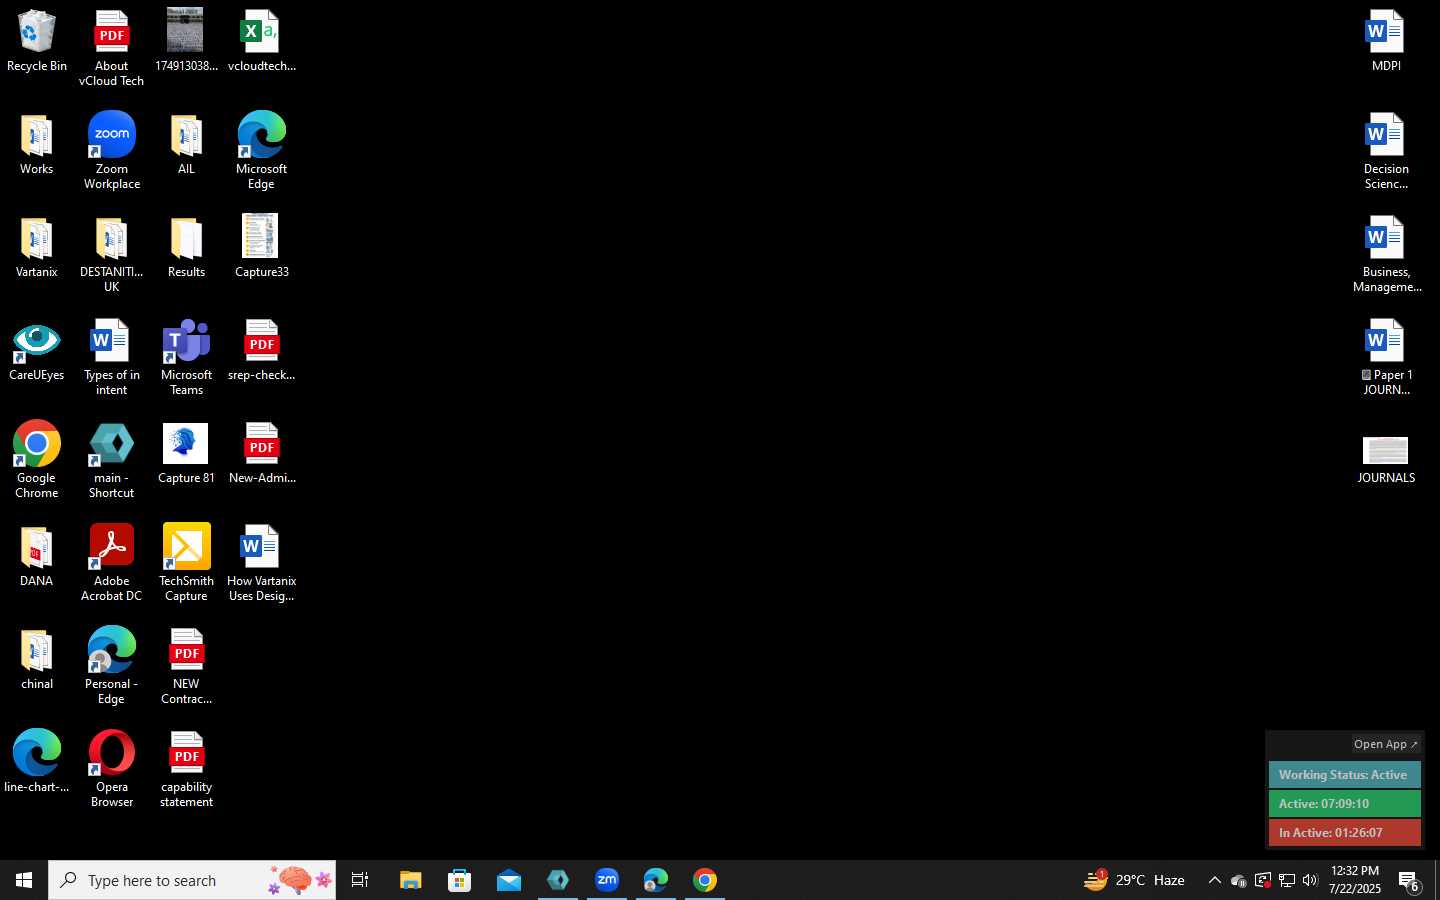Select the Results folder icon
The width and height of the screenshot is (1440, 900).
pyautogui.click(x=186, y=248)
